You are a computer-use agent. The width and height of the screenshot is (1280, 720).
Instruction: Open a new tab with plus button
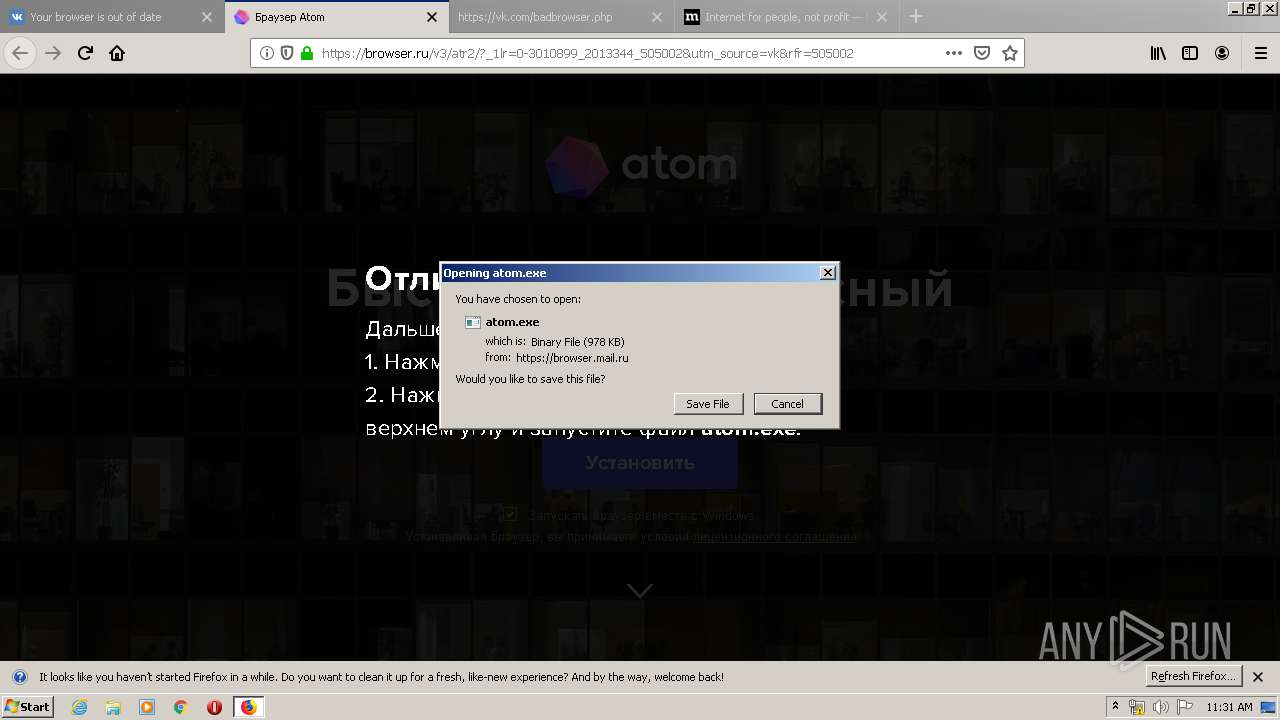(x=915, y=16)
